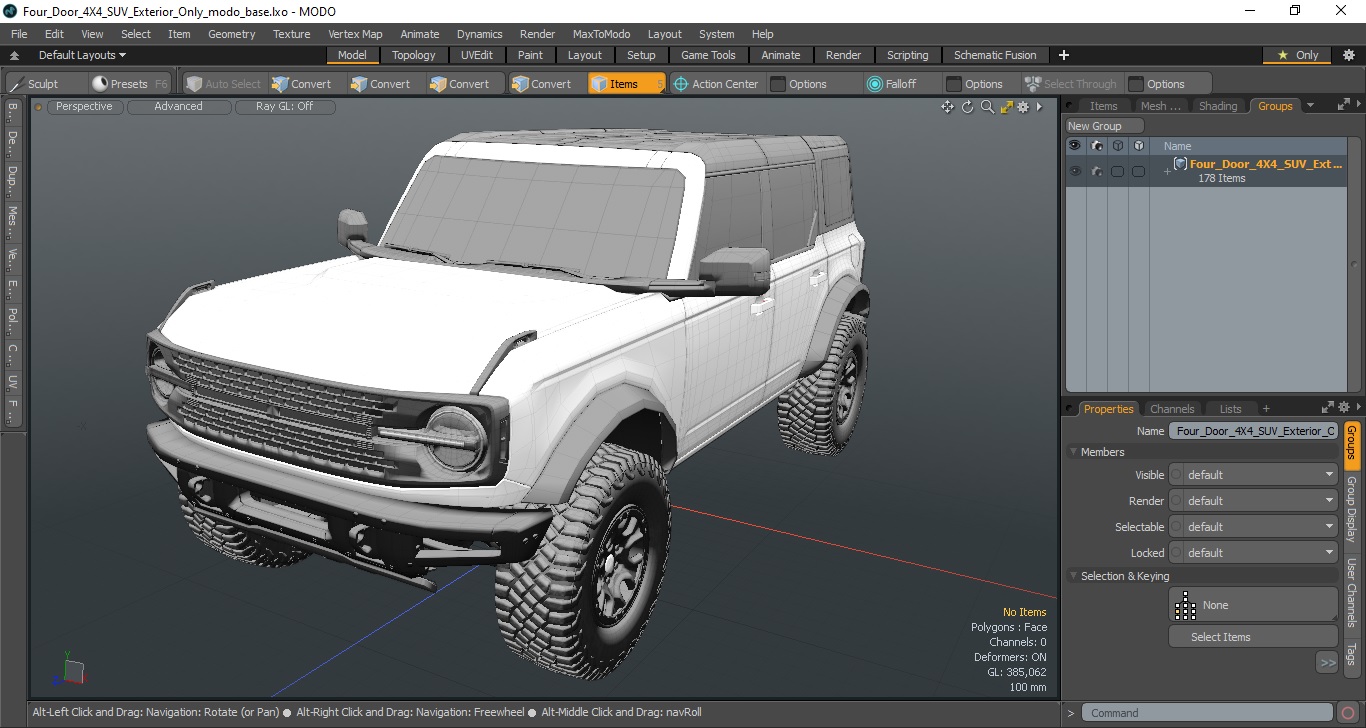Toggle the Visible channel circle in Members
This screenshot has height=728, width=1366.
pyautogui.click(x=1176, y=475)
